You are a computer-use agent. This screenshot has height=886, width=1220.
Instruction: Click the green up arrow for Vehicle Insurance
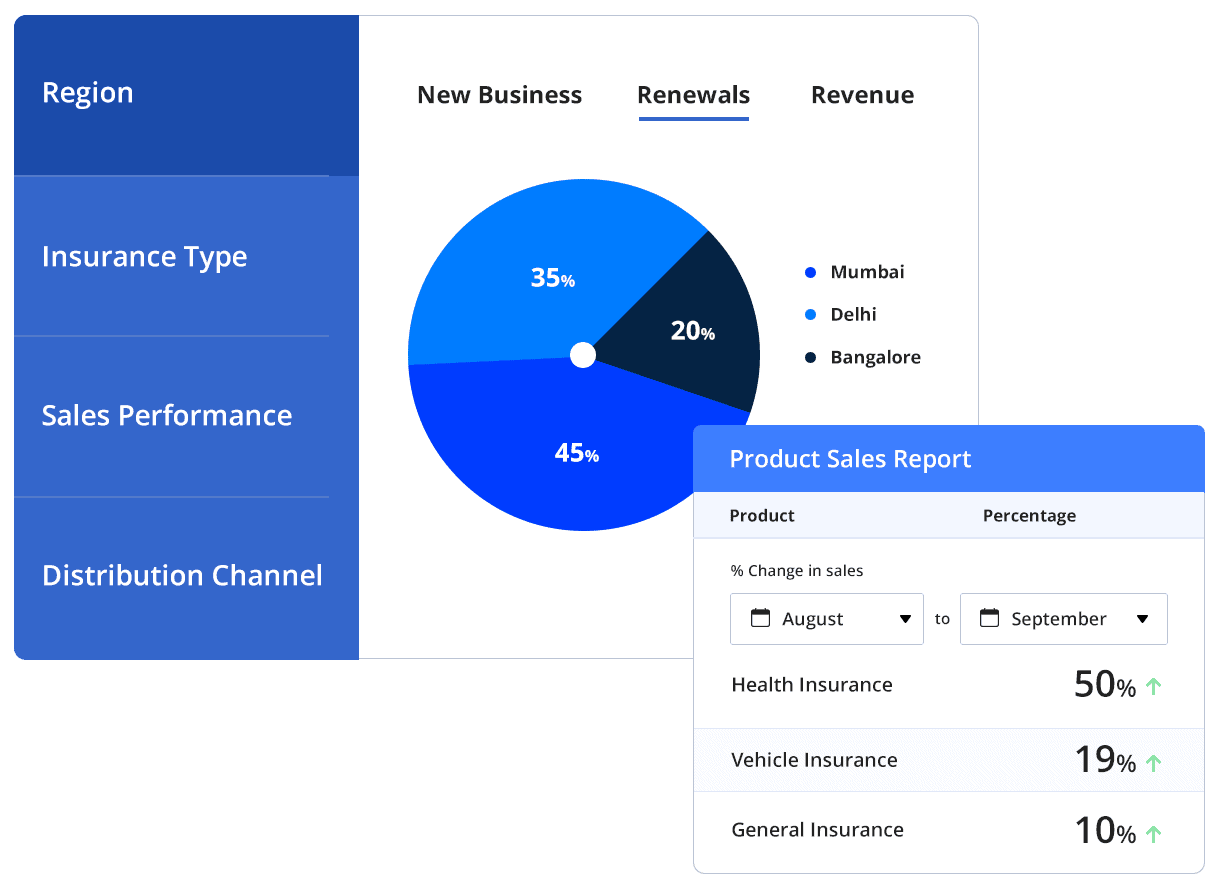[1154, 760]
